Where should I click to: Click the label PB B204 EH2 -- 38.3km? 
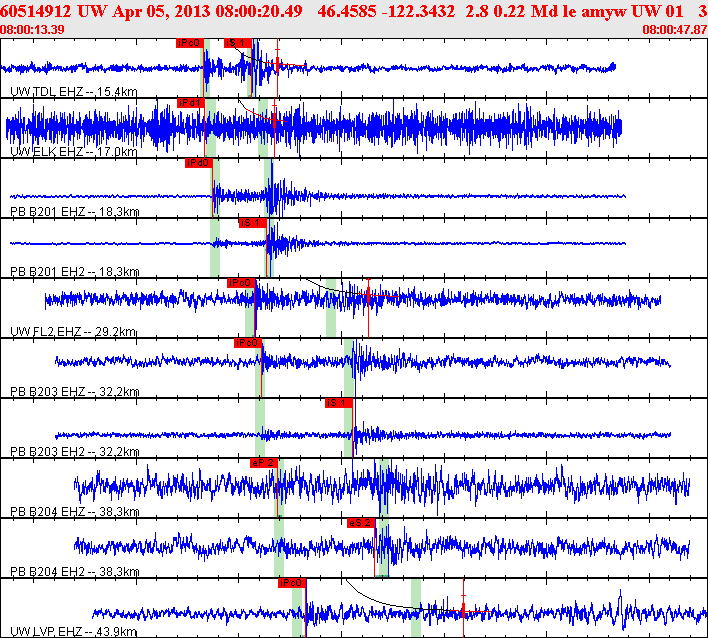75,572
